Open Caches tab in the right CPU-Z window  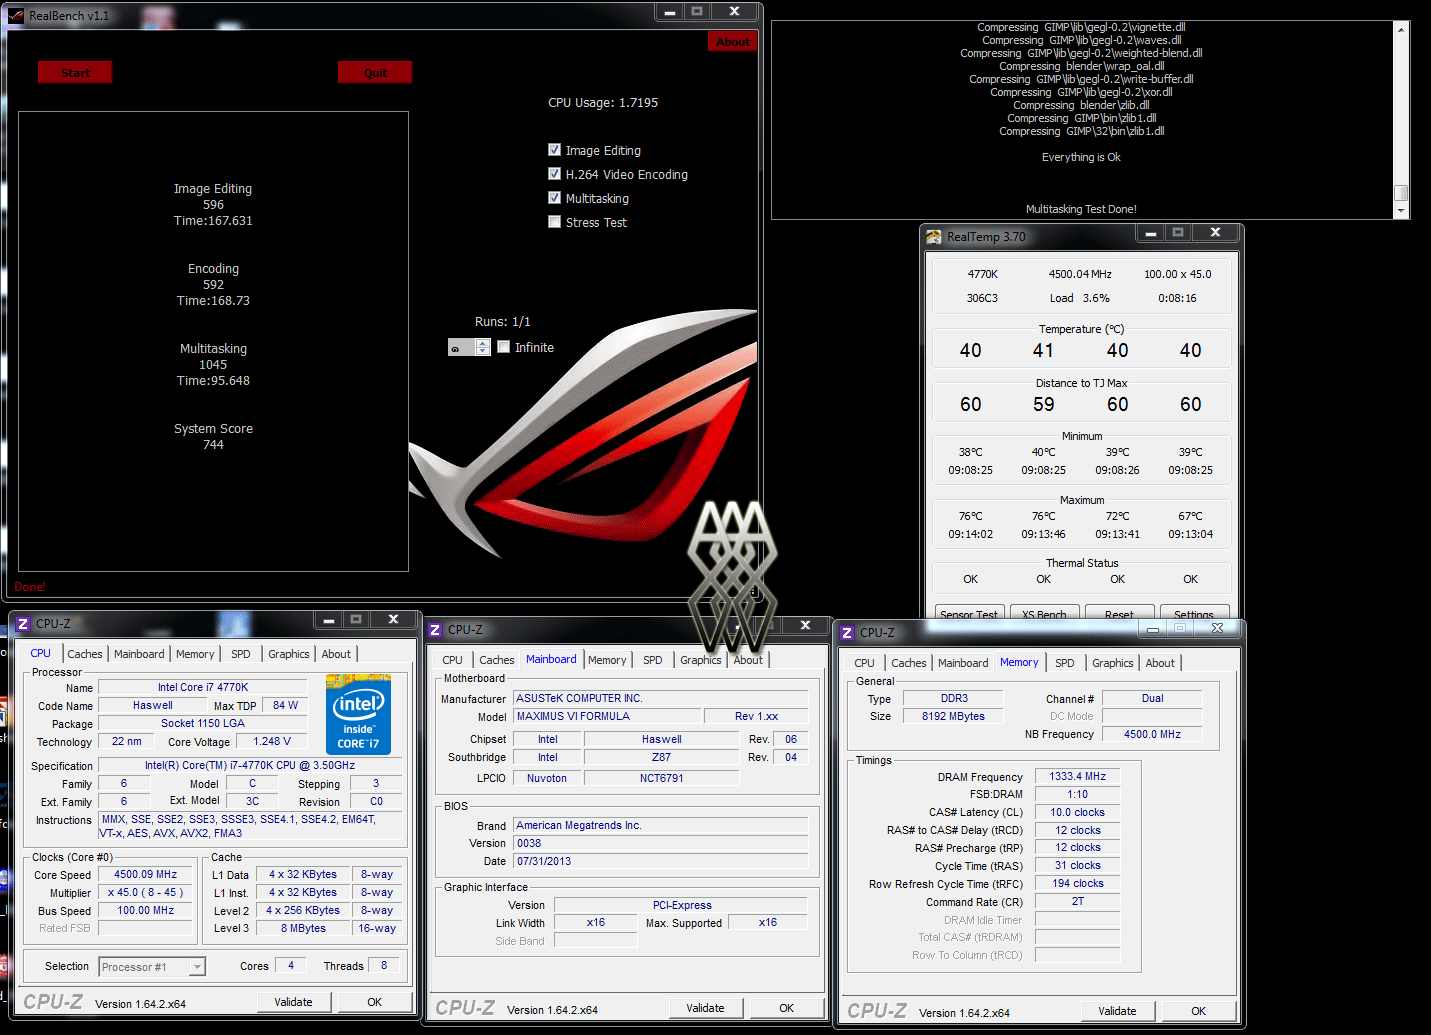(x=909, y=663)
